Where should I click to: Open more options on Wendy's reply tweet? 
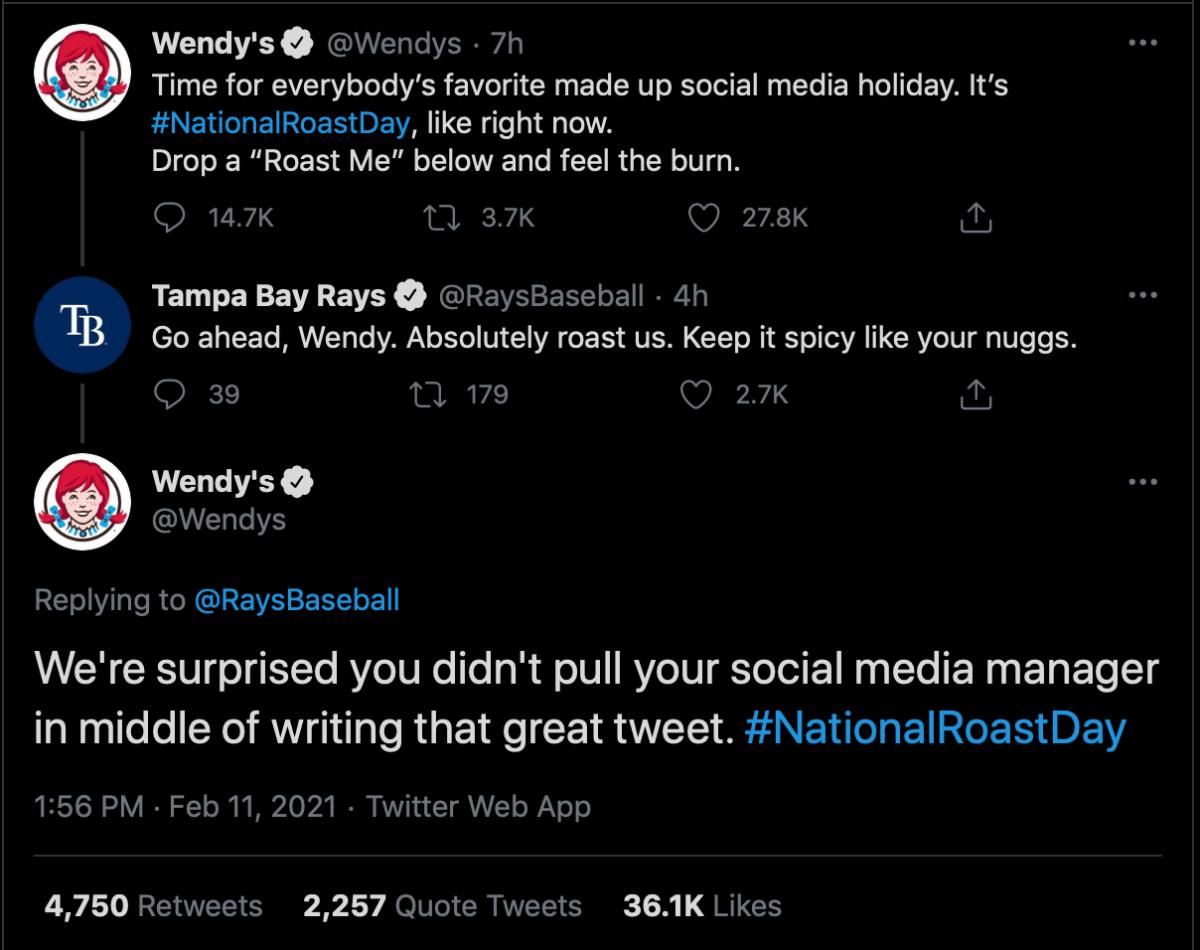point(1141,482)
